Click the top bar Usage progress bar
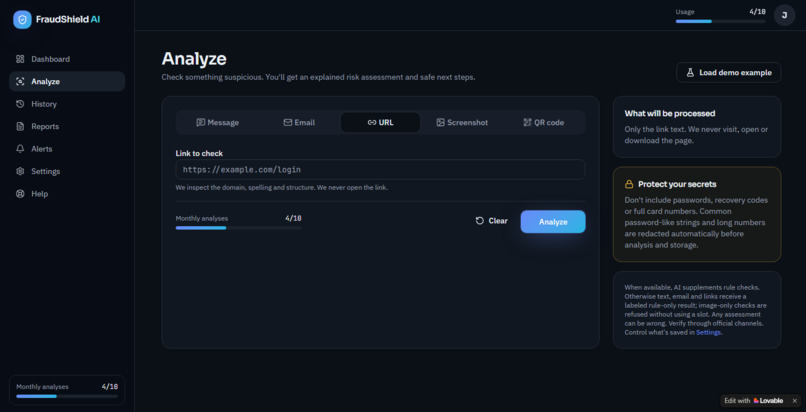Viewport: 806px width, 412px height. click(x=720, y=22)
